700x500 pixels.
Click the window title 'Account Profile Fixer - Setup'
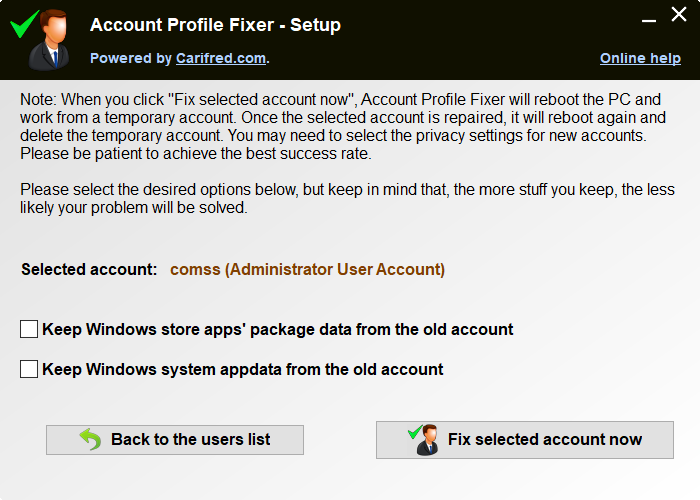tap(215, 25)
